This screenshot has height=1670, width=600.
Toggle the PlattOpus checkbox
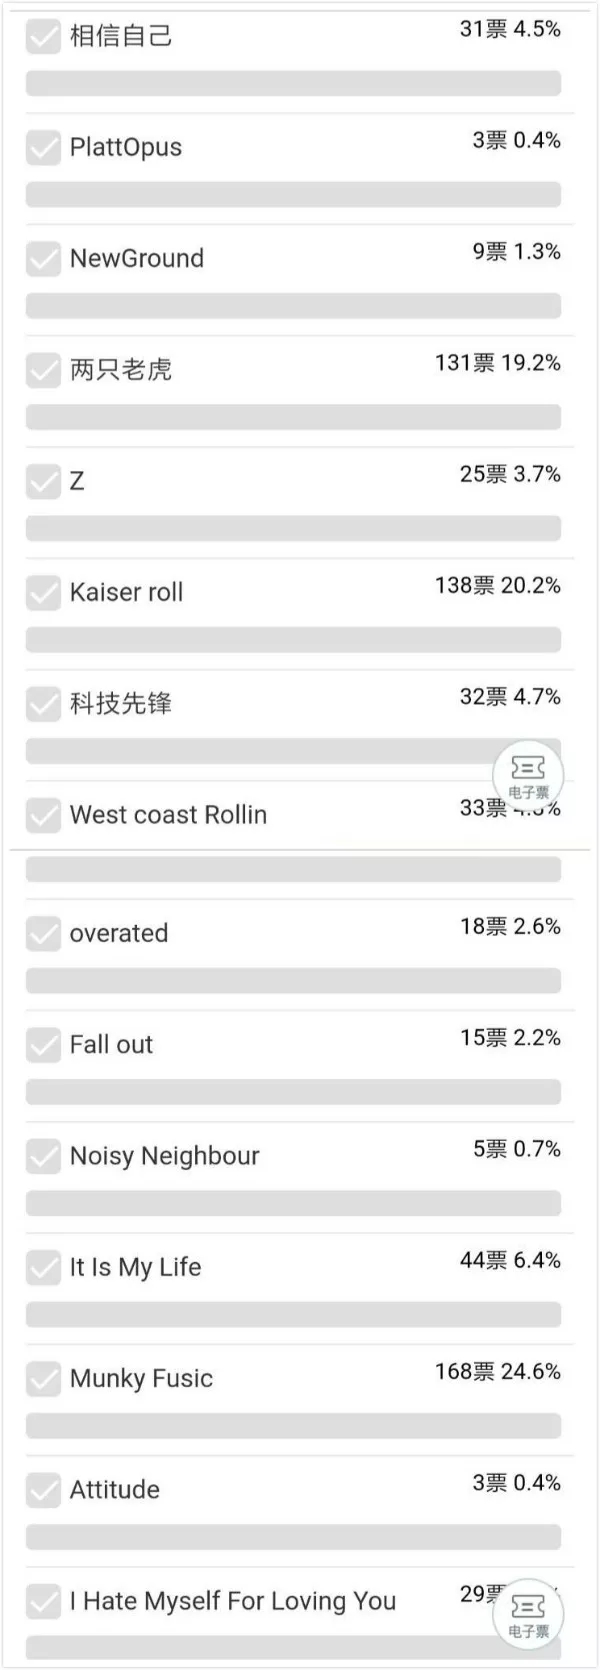pyautogui.click(x=43, y=148)
